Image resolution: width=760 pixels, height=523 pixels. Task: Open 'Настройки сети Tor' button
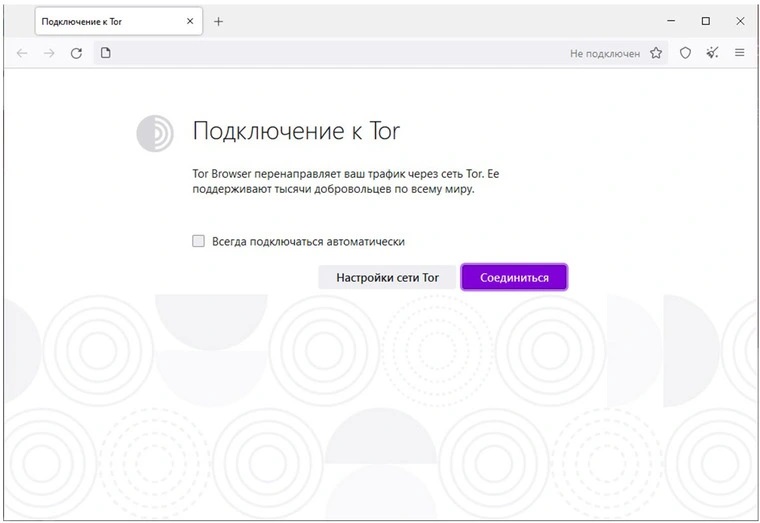click(387, 278)
